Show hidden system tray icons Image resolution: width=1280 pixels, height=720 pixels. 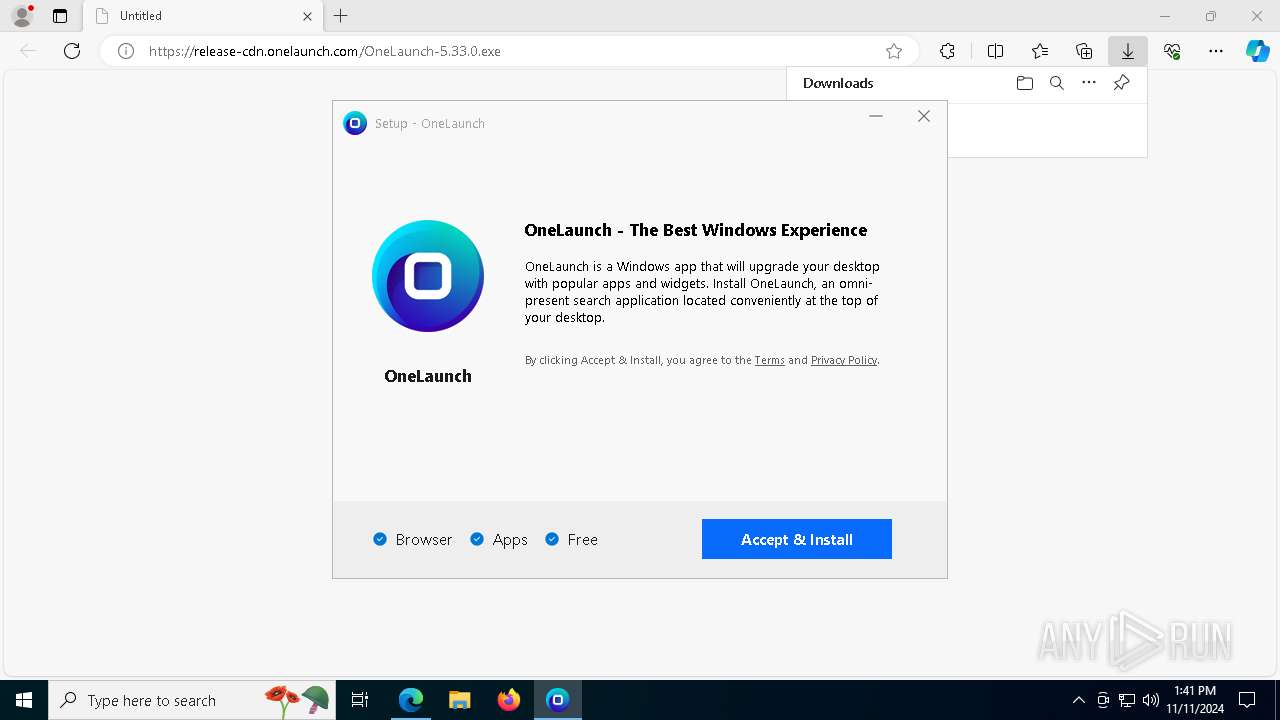(1078, 700)
